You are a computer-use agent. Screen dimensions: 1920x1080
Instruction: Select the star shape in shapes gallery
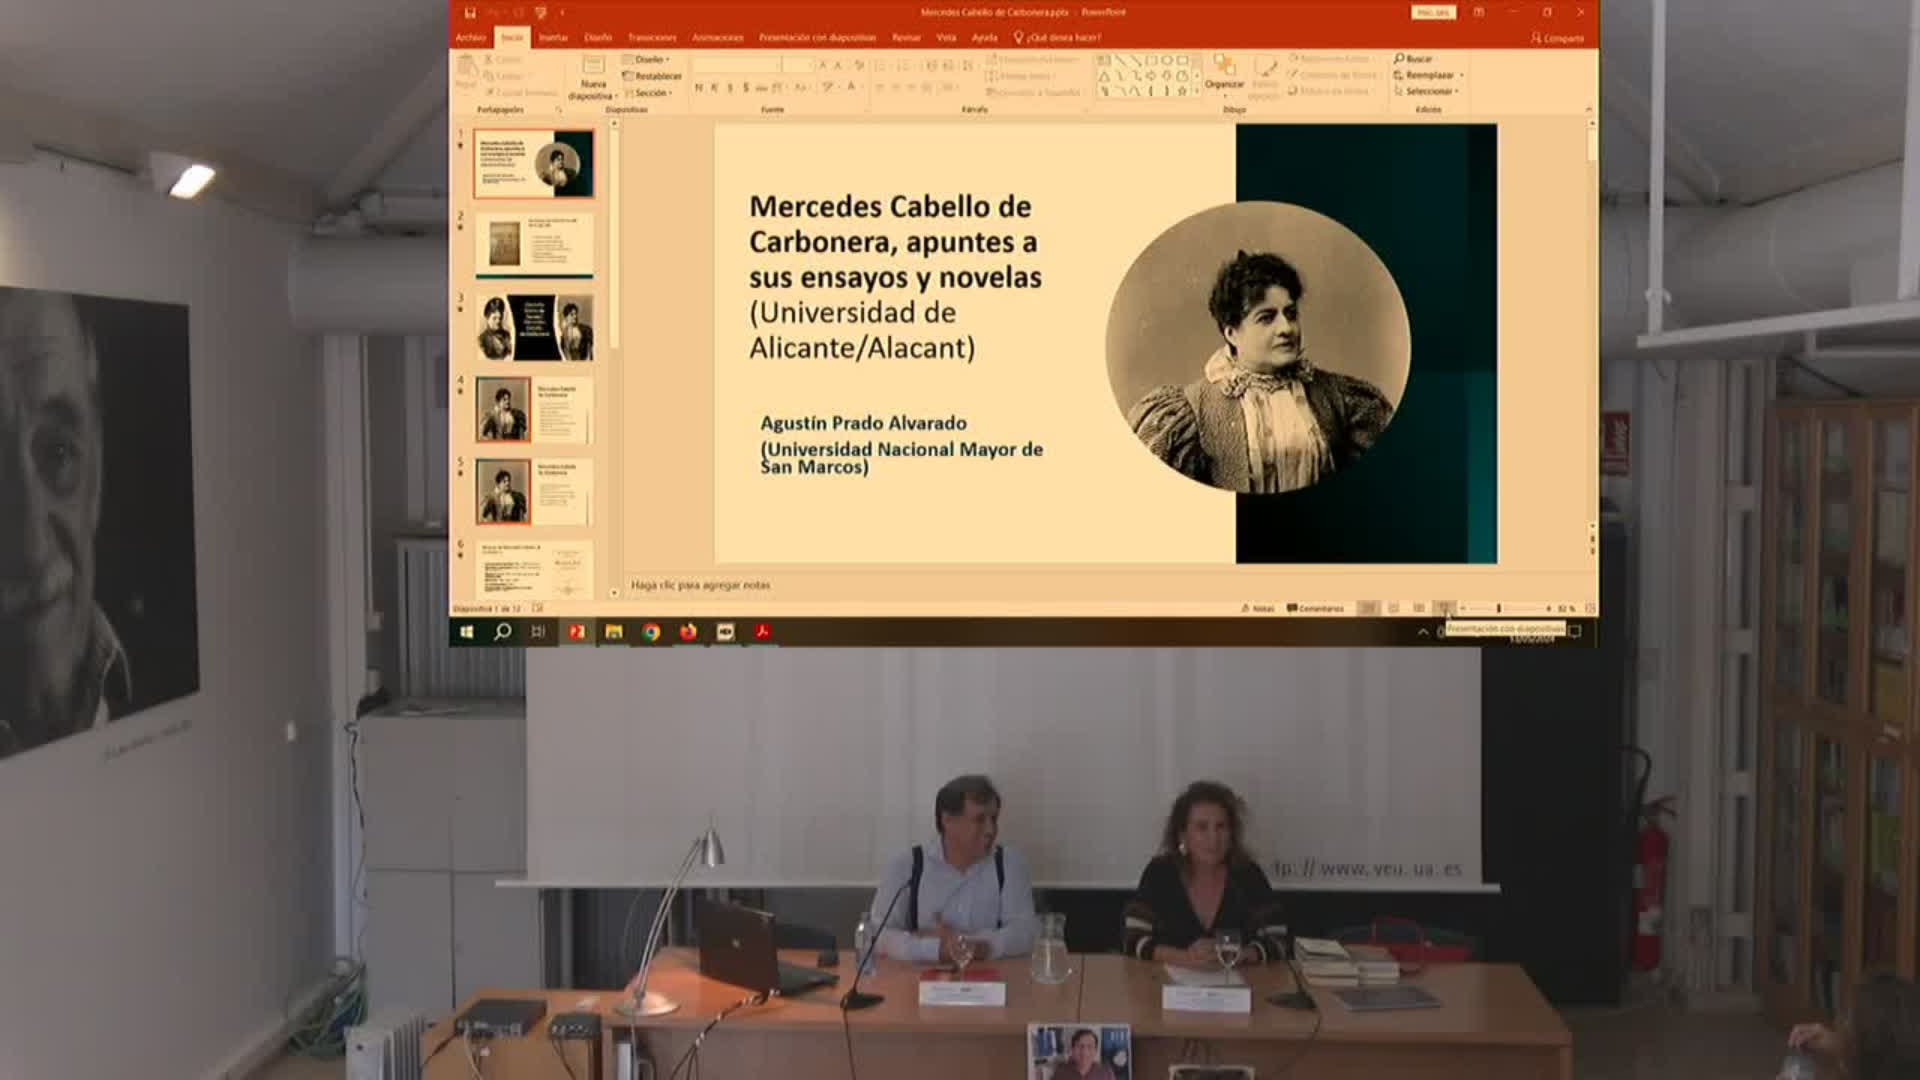click(x=1182, y=90)
